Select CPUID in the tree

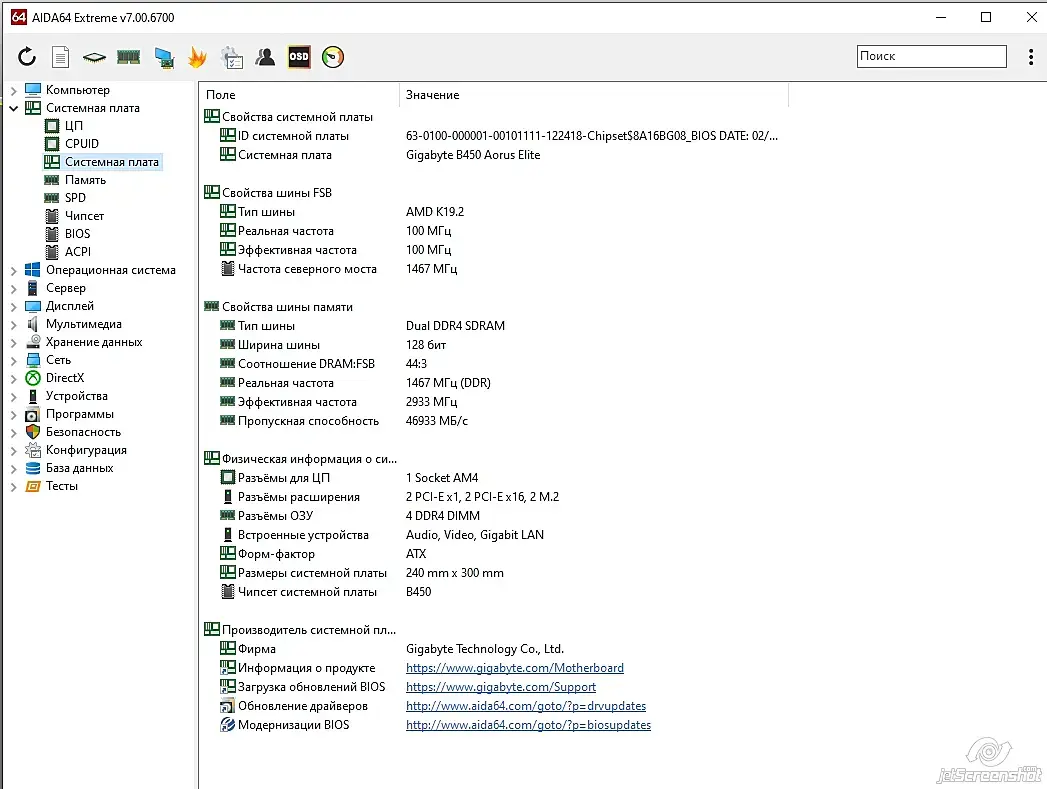(x=81, y=144)
